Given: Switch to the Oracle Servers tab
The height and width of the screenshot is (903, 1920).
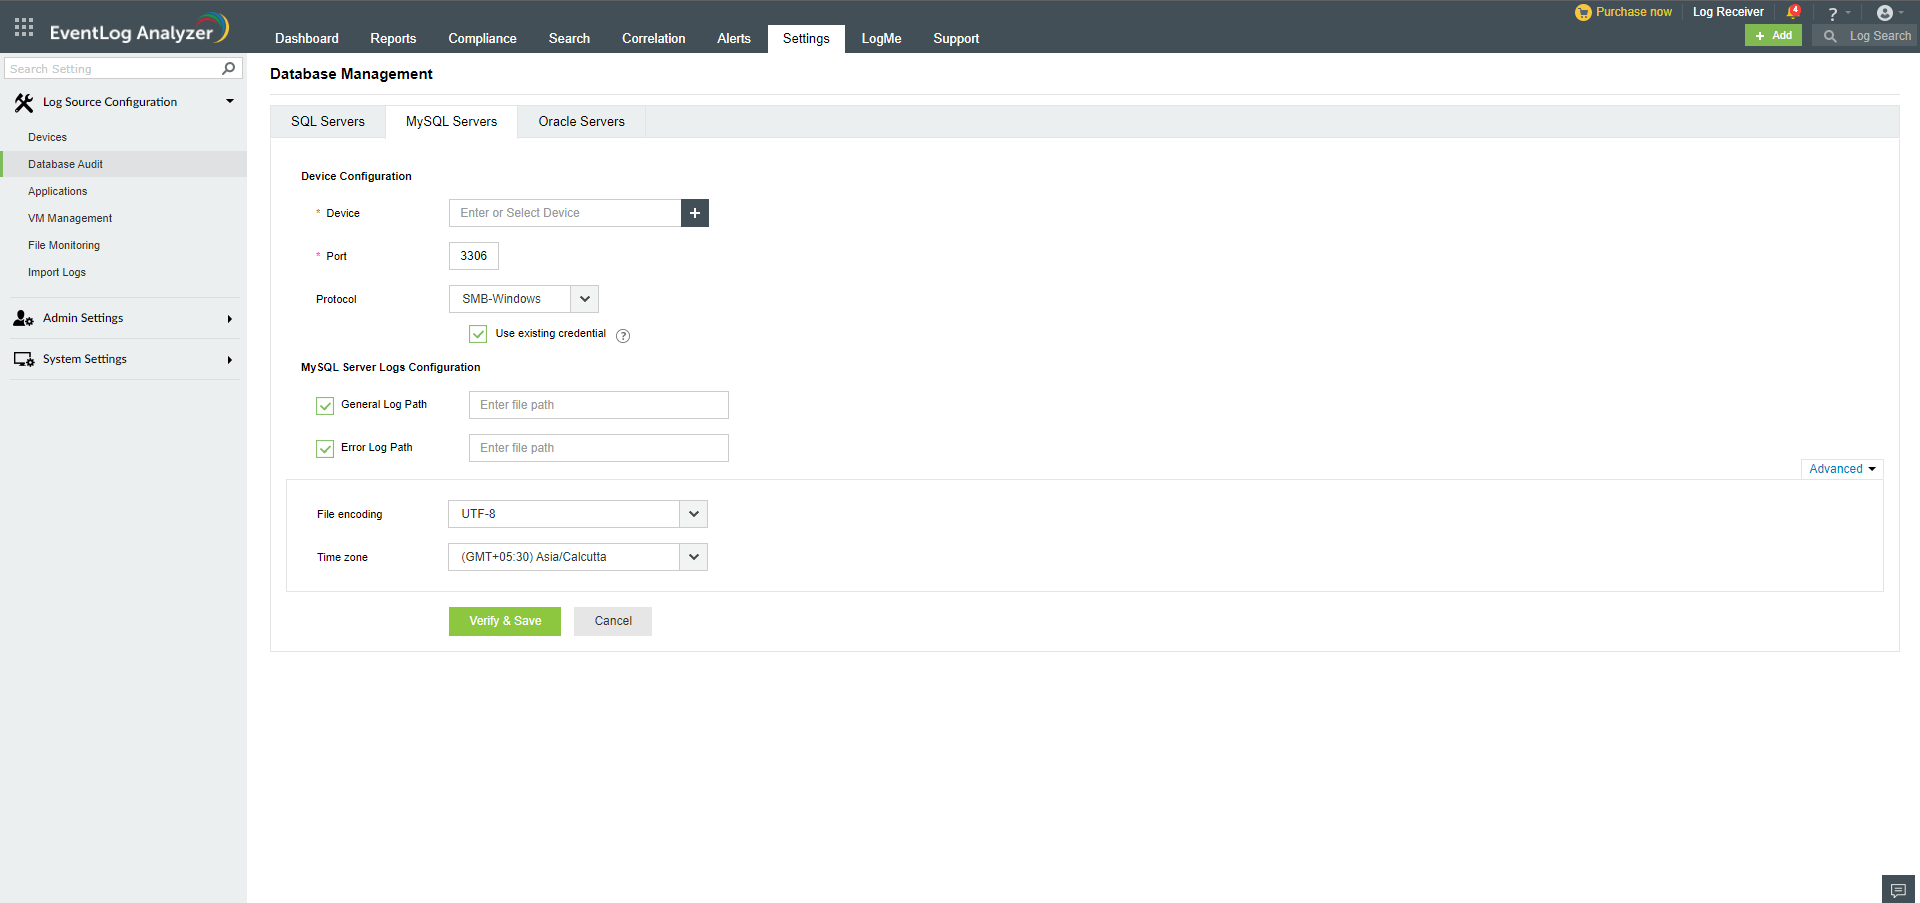Looking at the screenshot, I should (x=581, y=122).
